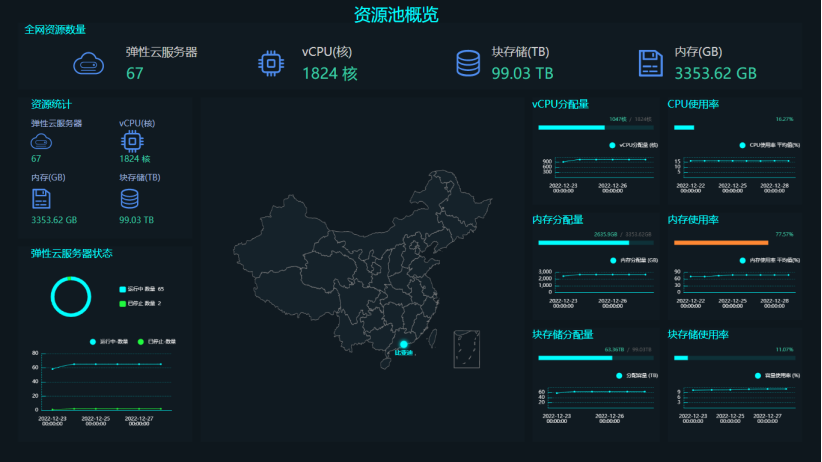Screen dimensions: 822x462
Task: Click the 块存储使用率 chart title
Action: coord(698,335)
